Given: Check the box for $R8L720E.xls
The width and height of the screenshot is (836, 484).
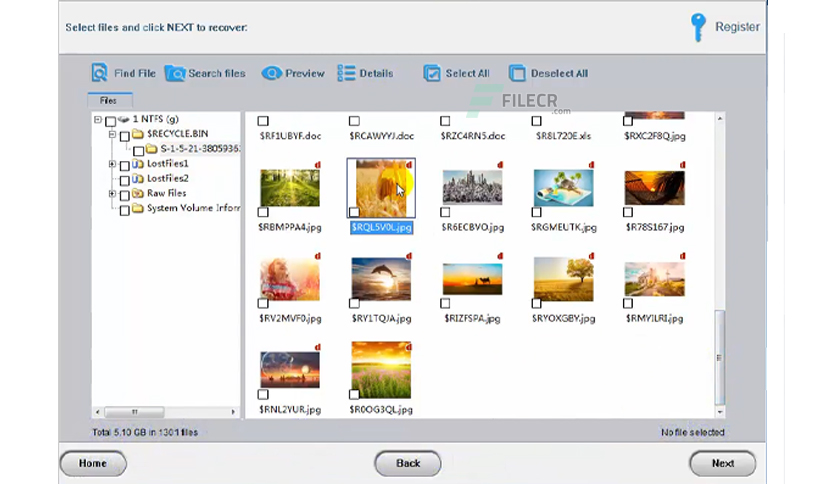Looking at the screenshot, I should 536,121.
